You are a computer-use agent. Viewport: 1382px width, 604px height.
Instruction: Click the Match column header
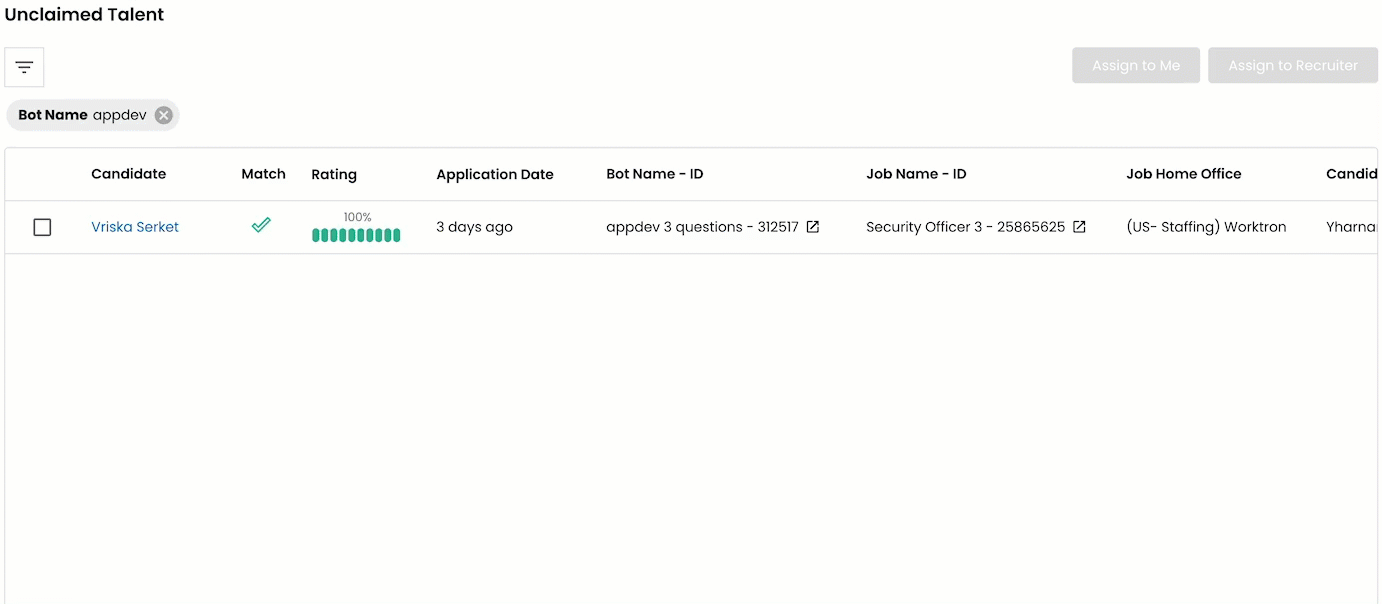point(263,174)
